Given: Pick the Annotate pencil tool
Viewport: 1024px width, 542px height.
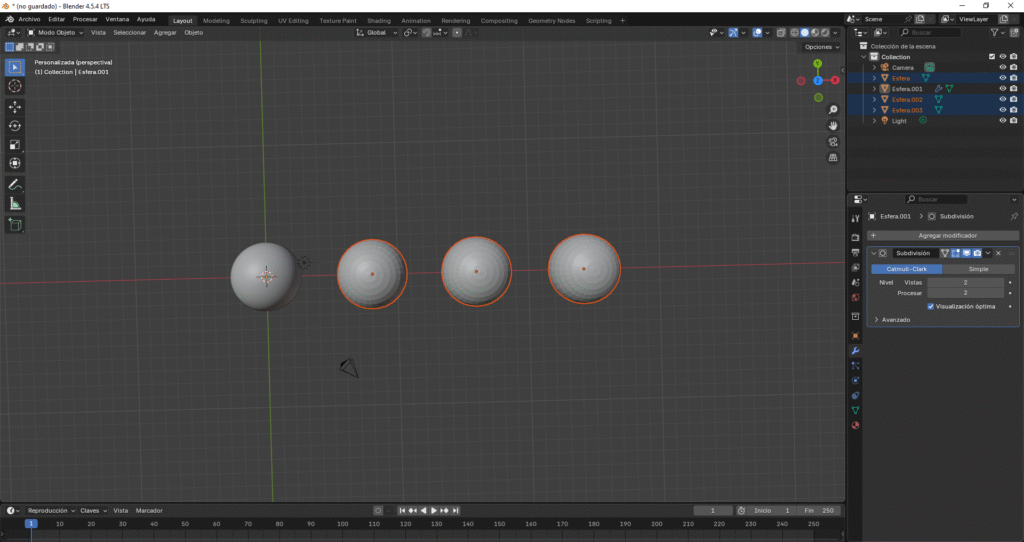Looking at the screenshot, I should 15,185.
